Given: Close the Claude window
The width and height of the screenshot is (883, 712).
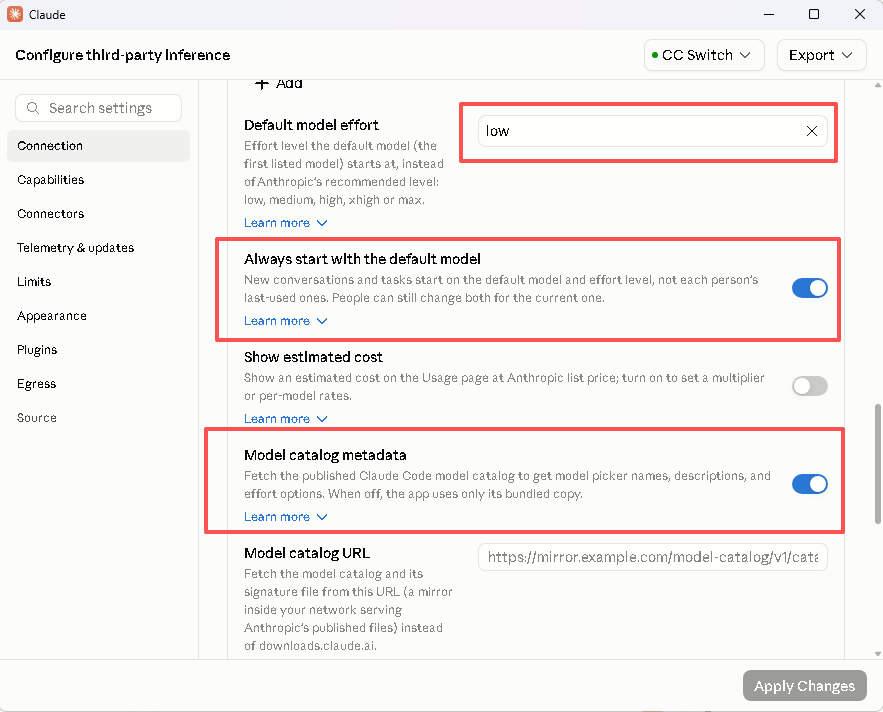Looking at the screenshot, I should pyautogui.click(x=859, y=14).
